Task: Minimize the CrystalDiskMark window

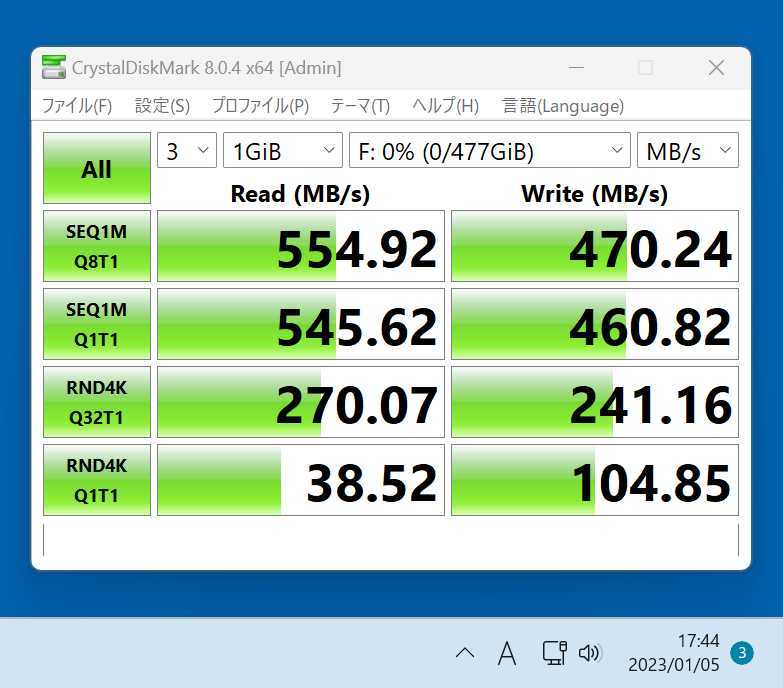Action: coord(576,67)
